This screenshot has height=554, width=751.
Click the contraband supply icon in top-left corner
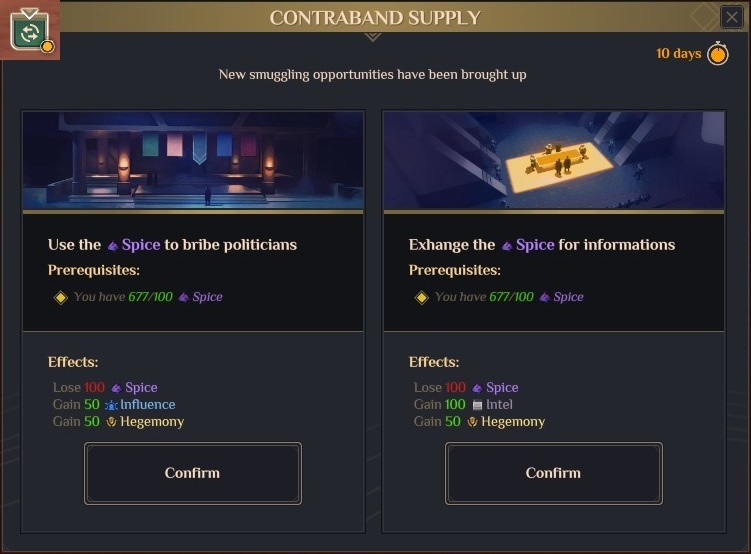click(29, 31)
